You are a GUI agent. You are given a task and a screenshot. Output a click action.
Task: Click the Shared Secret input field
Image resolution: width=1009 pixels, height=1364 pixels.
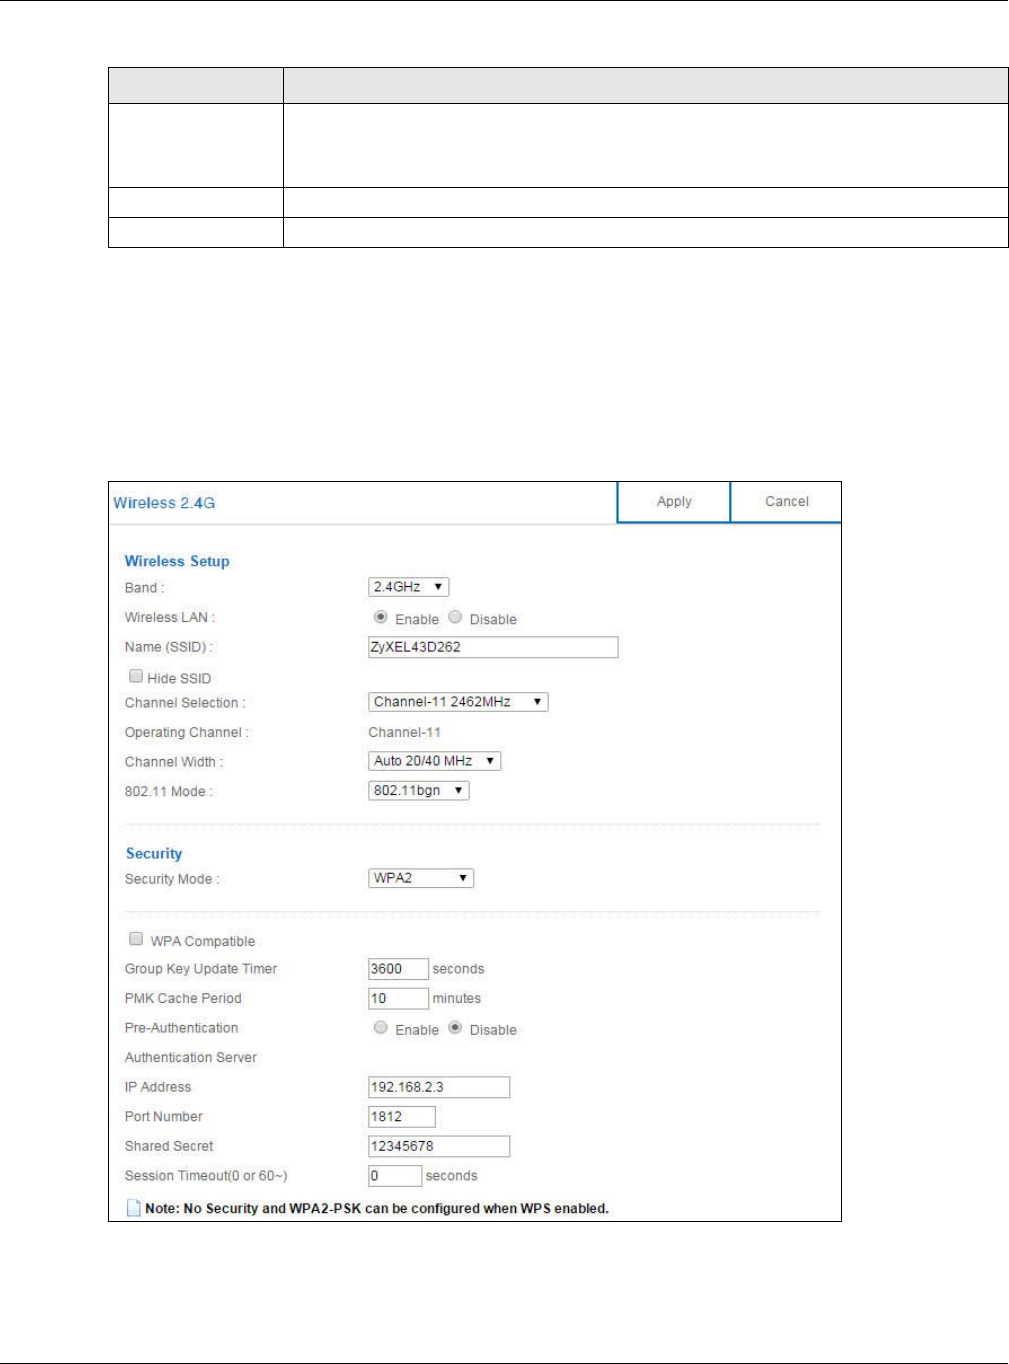pos(439,1146)
